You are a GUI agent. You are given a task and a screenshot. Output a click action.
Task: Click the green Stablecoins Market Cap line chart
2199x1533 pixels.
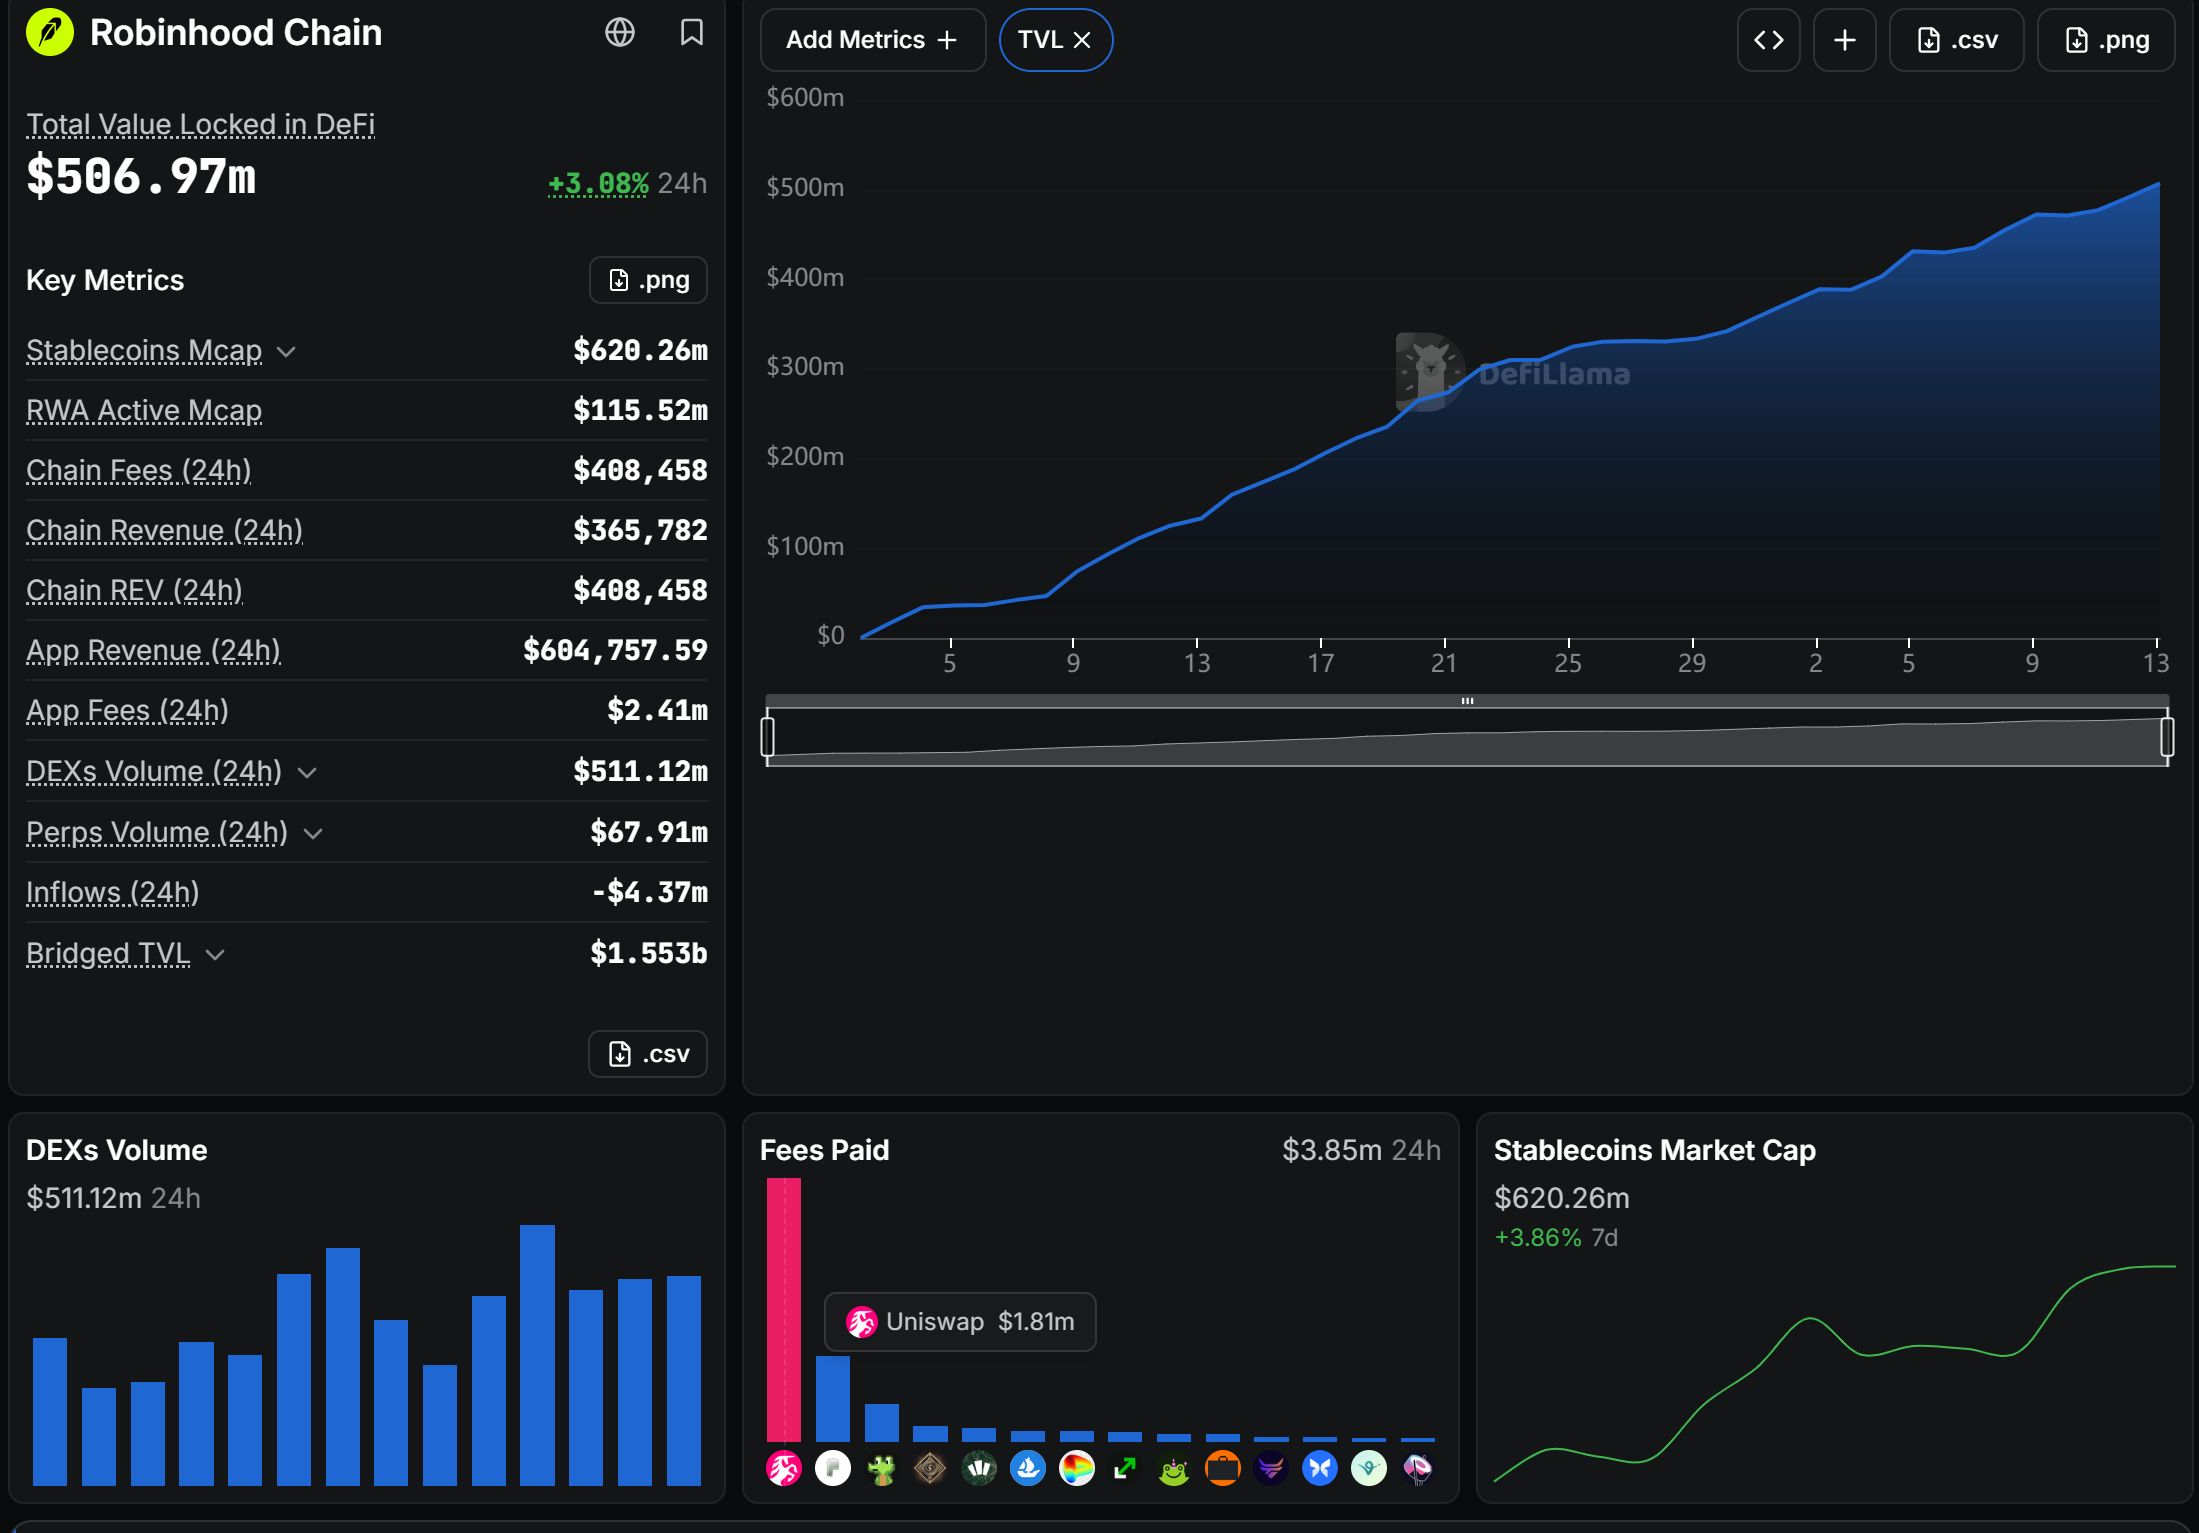1834,1373
